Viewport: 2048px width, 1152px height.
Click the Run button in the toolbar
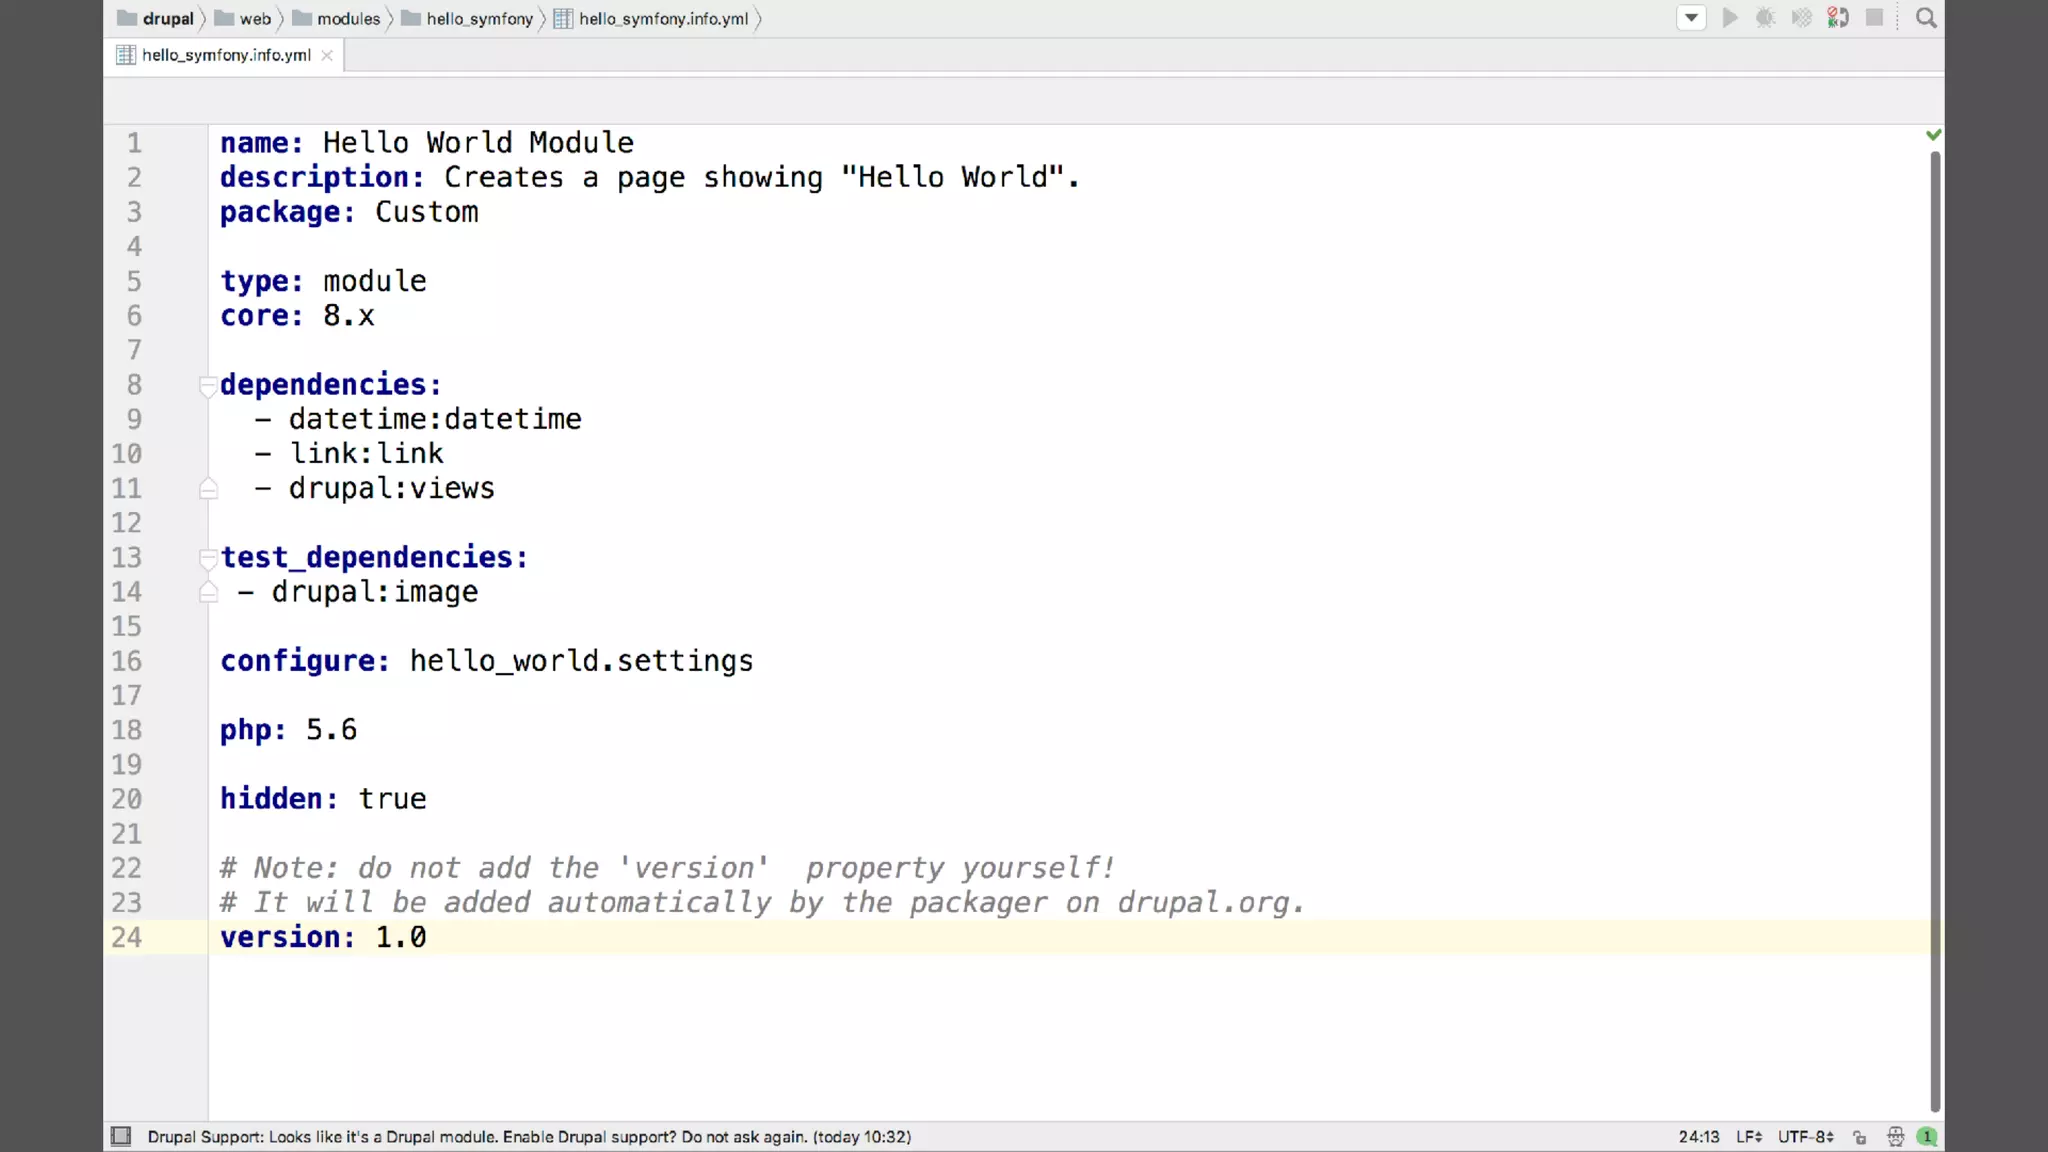(1729, 18)
